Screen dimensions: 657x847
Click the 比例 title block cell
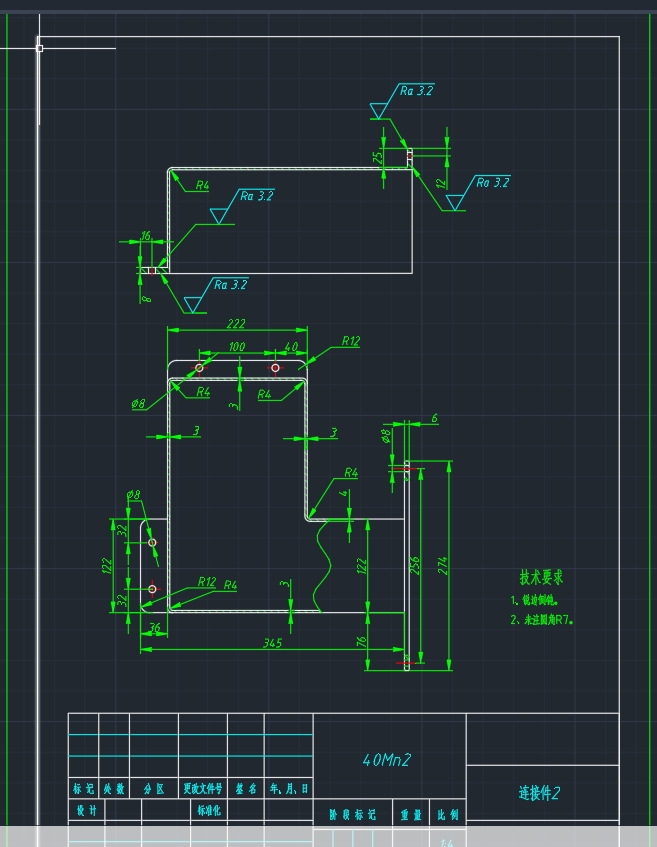click(x=448, y=815)
